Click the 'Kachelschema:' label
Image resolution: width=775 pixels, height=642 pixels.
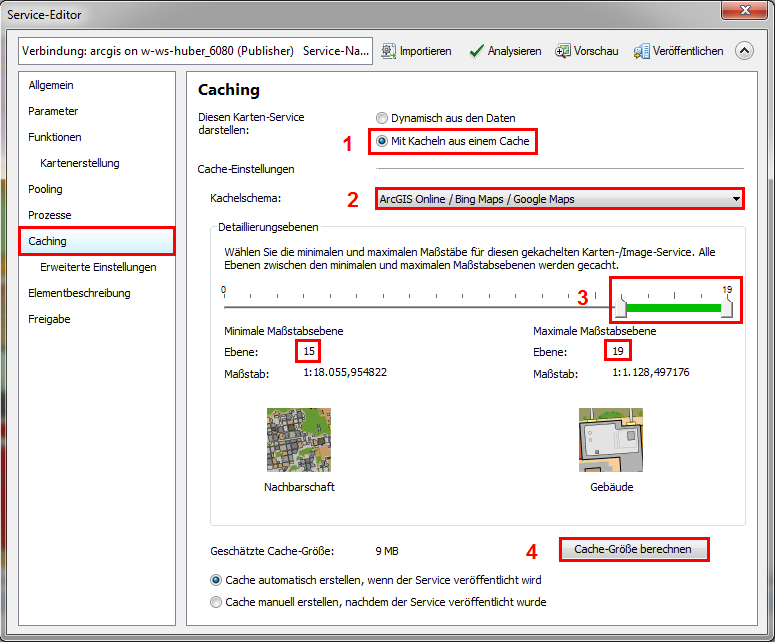click(246, 199)
